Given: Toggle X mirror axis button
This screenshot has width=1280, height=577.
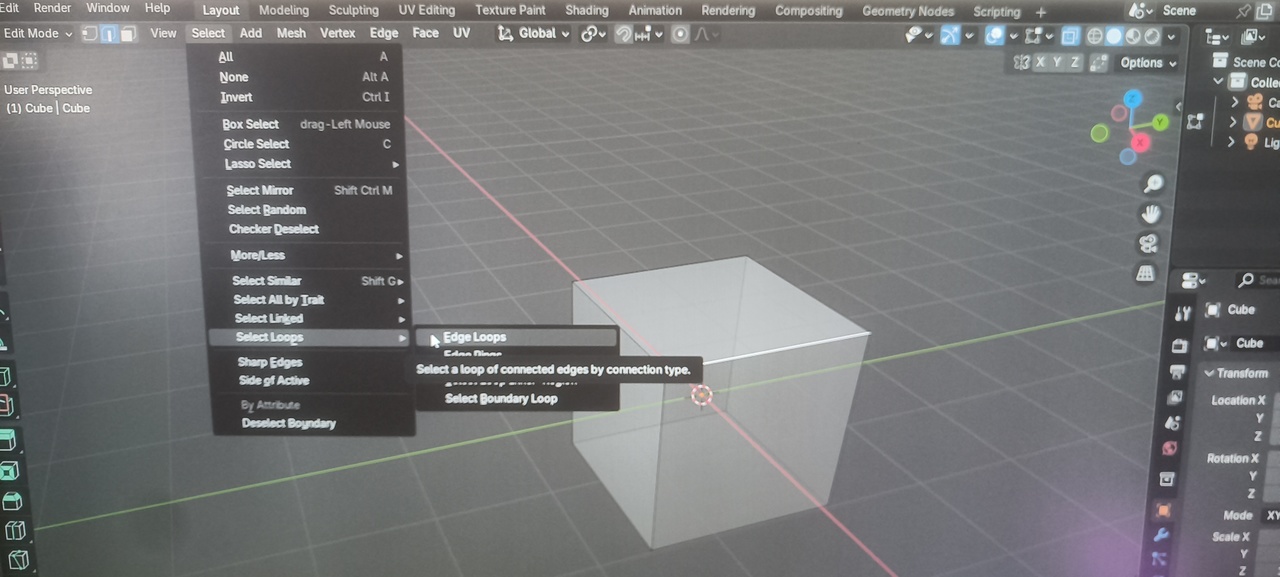Looking at the screenshot, I should pos(1040,62).
